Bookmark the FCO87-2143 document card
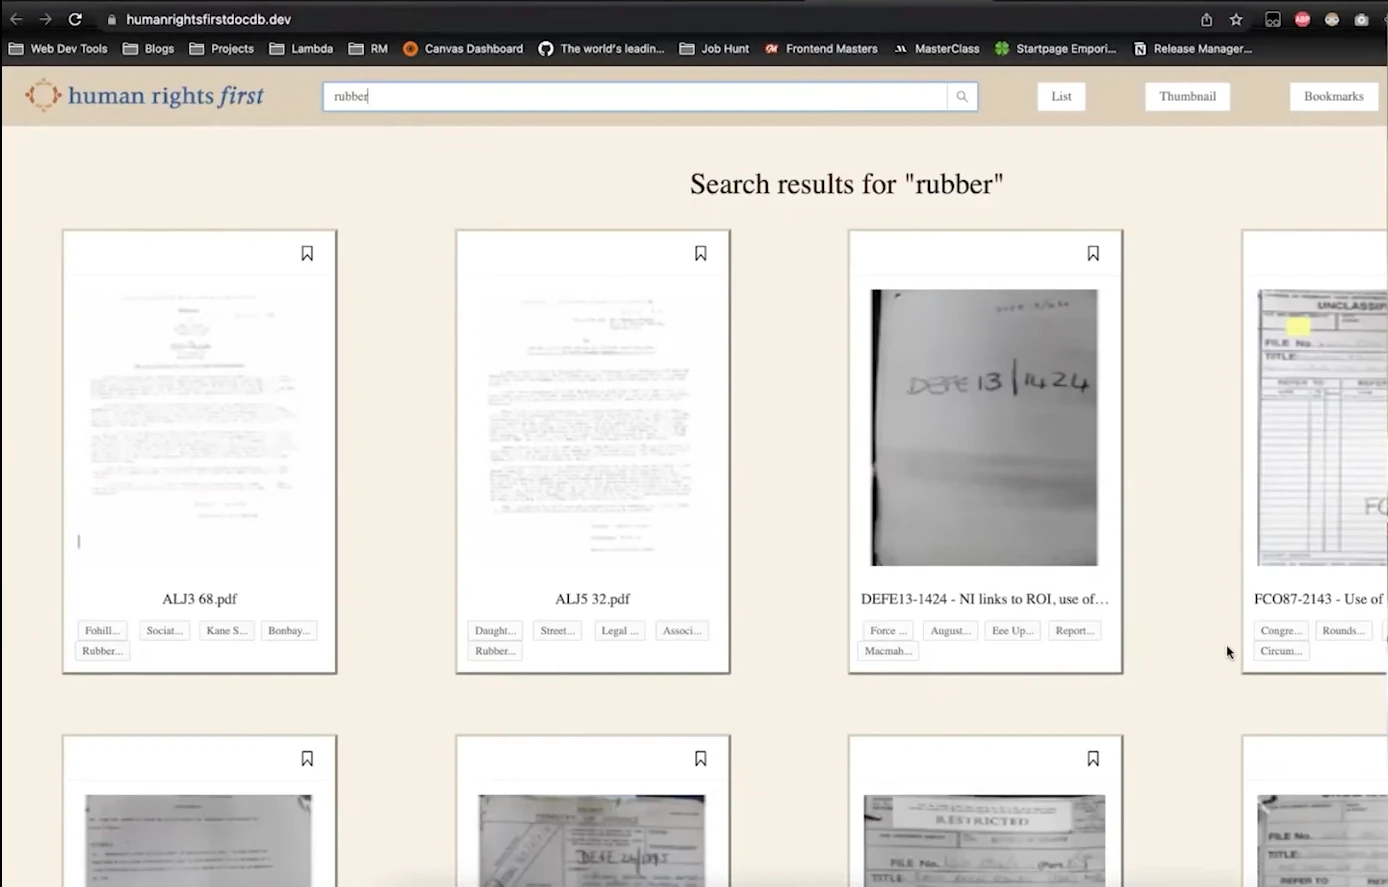 pyautogui.click(x=1384, y=253)
